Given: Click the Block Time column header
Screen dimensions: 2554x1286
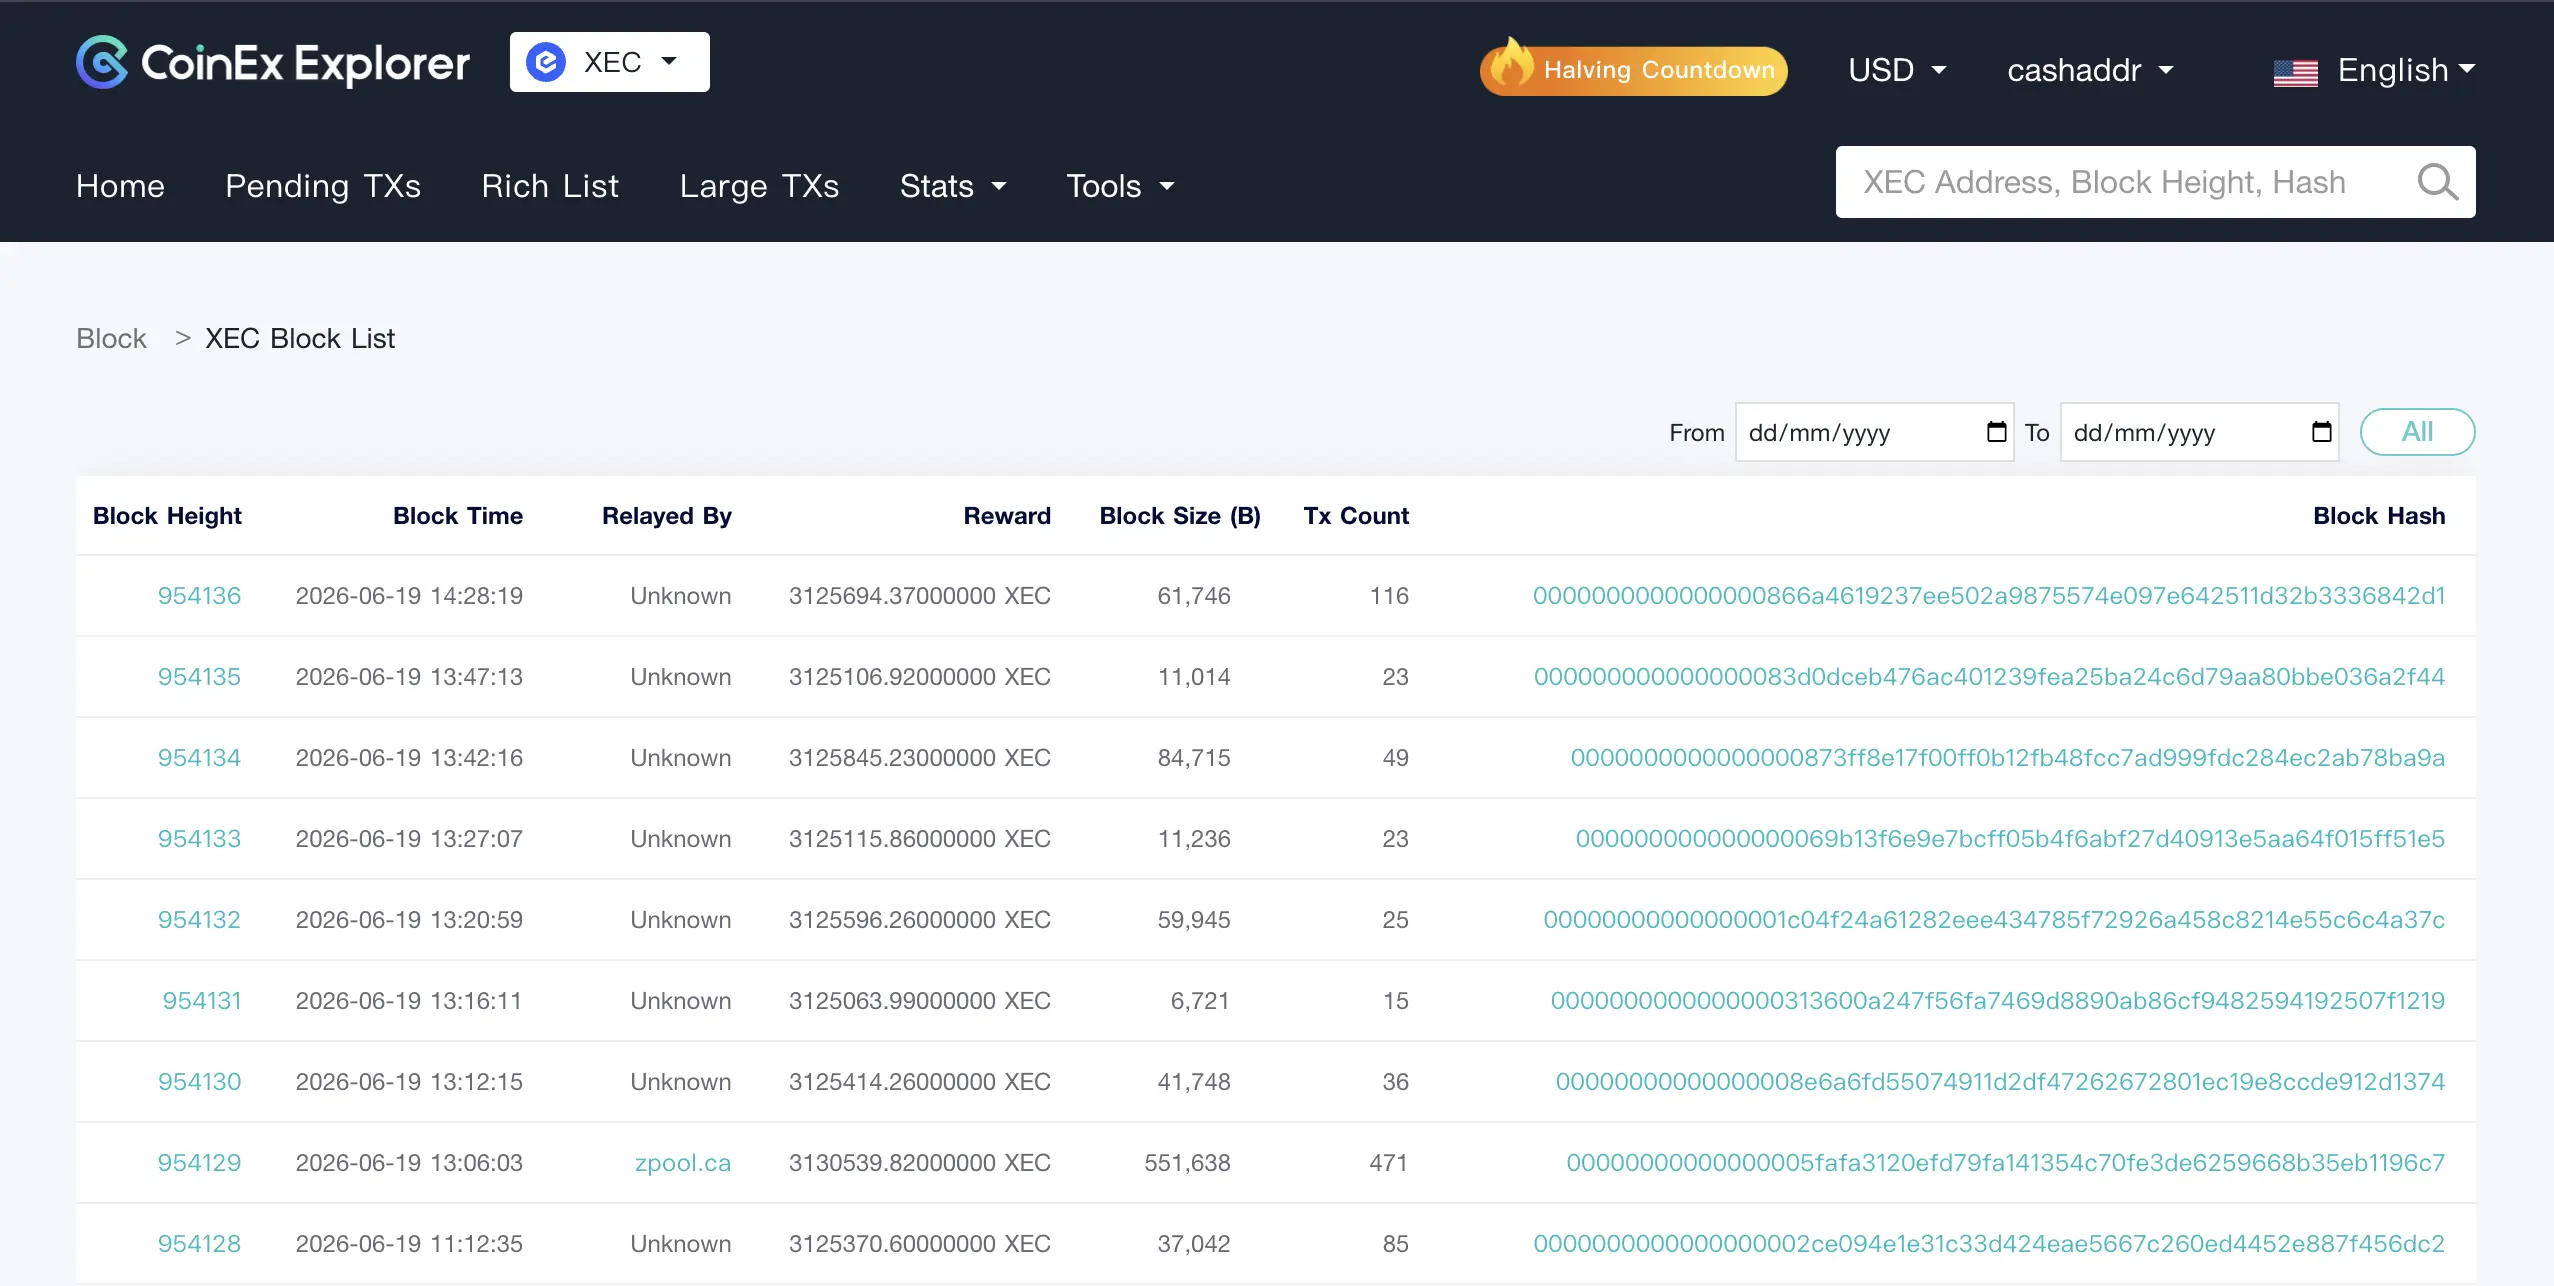Looking at the screenshot, I should (458, 516).
